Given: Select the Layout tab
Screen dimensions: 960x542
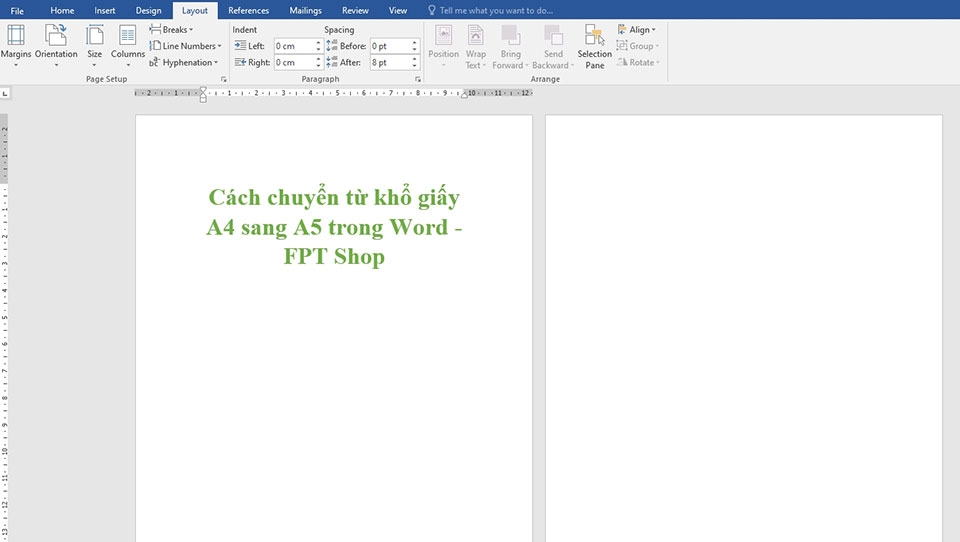Looking at the screenshot, I should tap(195, 10).
